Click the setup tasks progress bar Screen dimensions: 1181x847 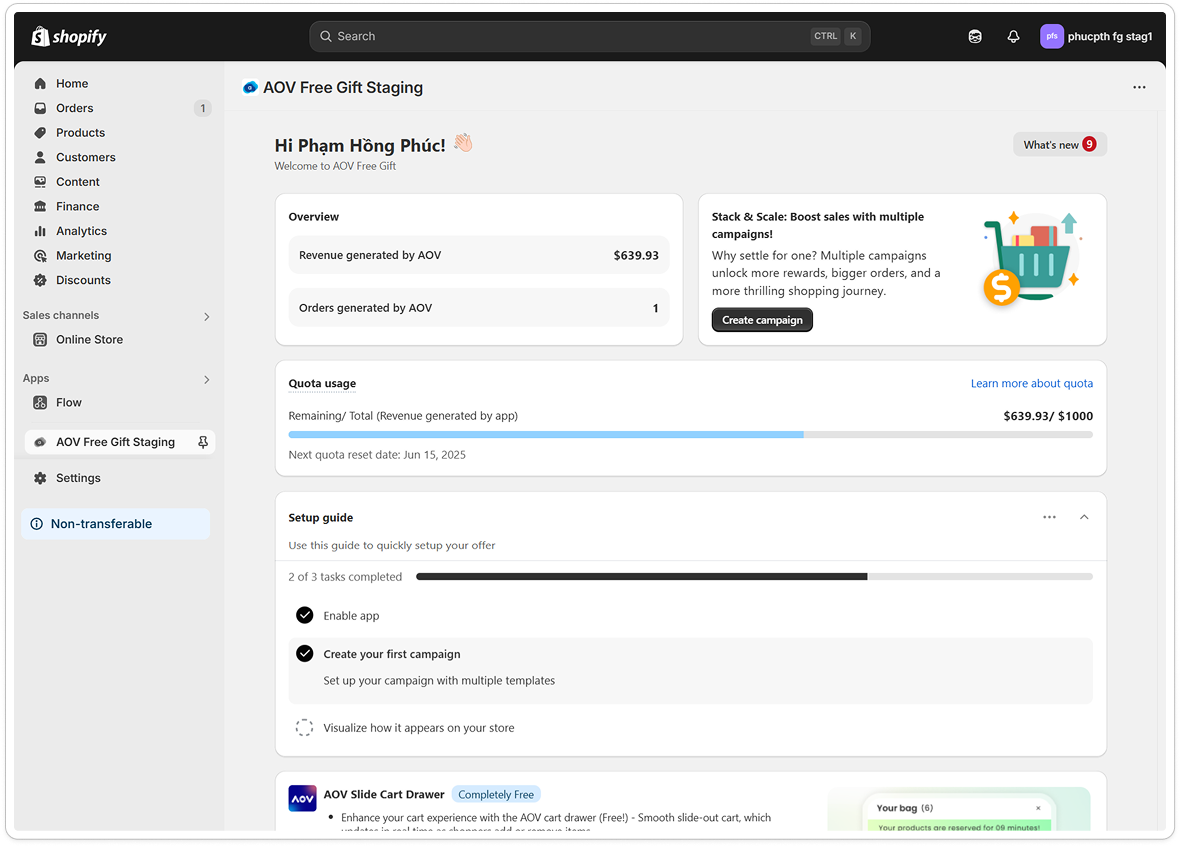[754, 577]
